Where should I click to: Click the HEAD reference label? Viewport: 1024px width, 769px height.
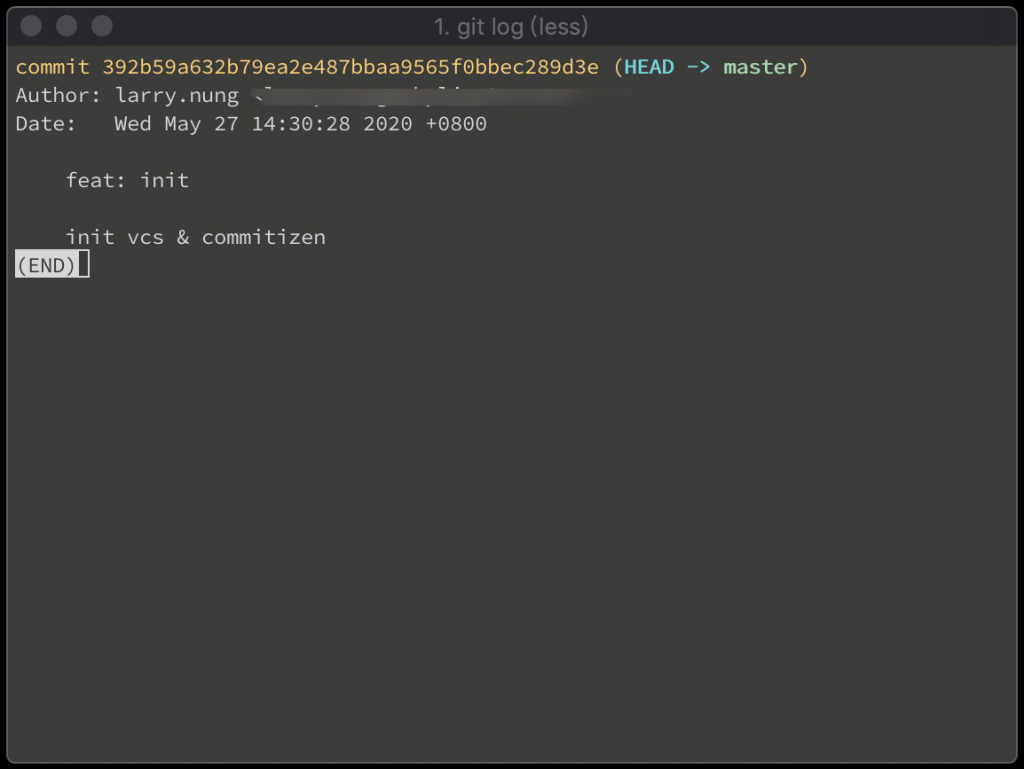pos(649,67)
